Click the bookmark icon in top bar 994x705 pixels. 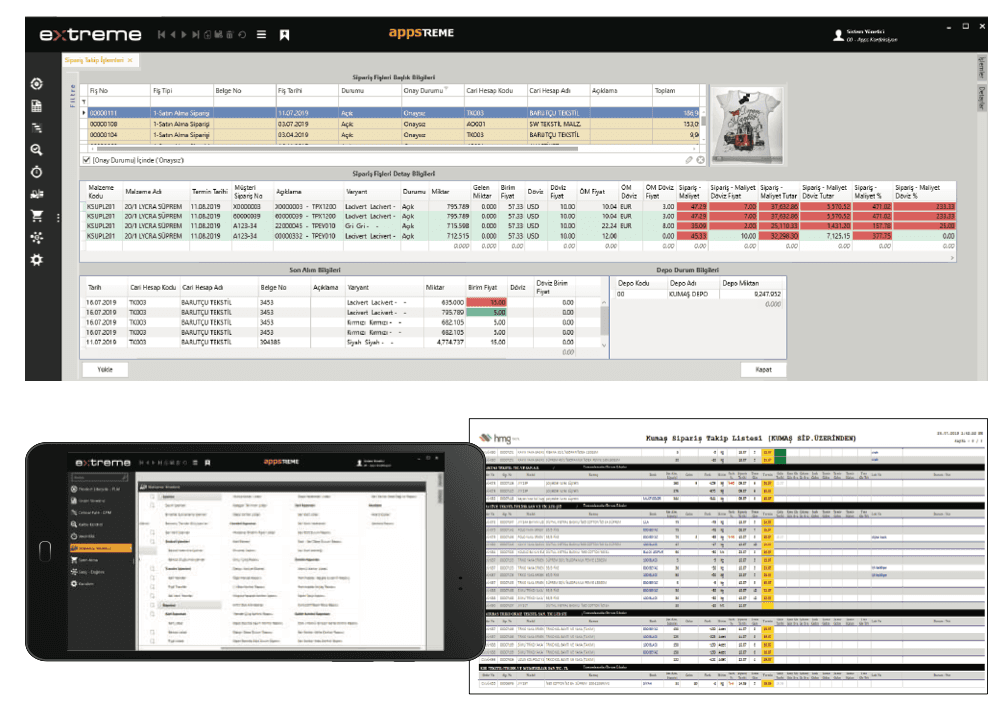(285, 35)
